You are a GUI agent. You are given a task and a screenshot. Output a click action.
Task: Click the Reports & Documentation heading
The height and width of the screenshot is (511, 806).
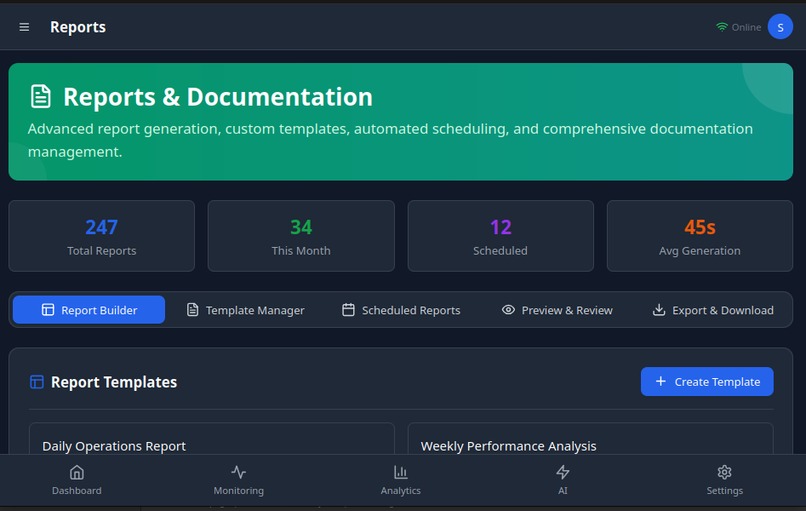217,97
